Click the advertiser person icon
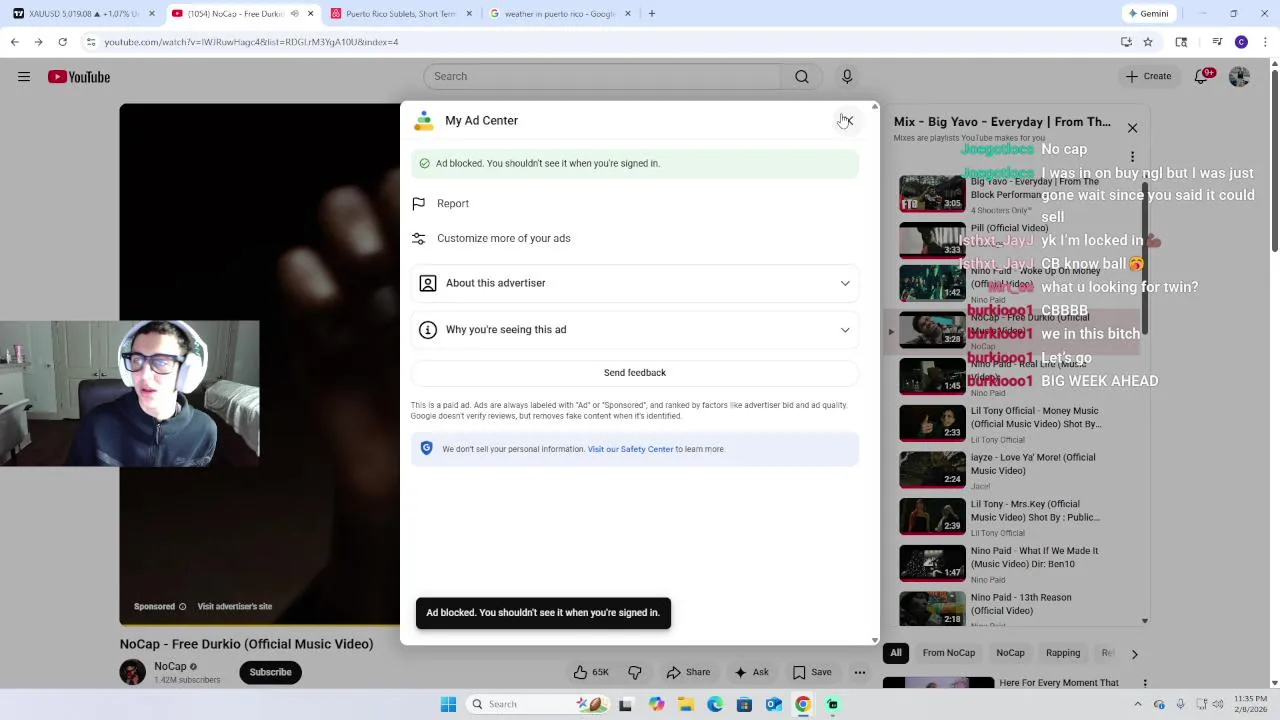The height and width of the screenshot is (720, 1280). (x=428, y=283)
